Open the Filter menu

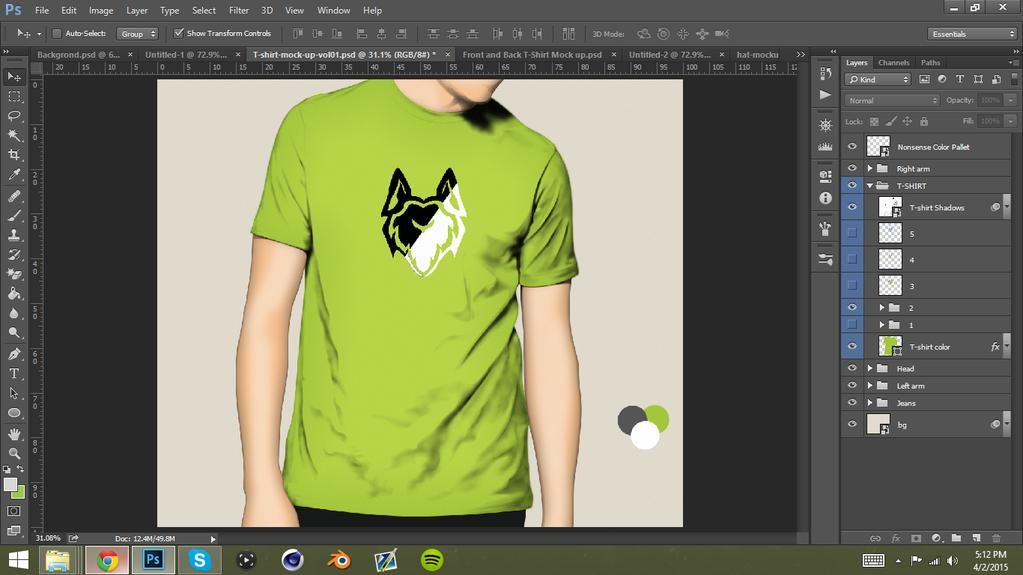[x=239, y=10]
